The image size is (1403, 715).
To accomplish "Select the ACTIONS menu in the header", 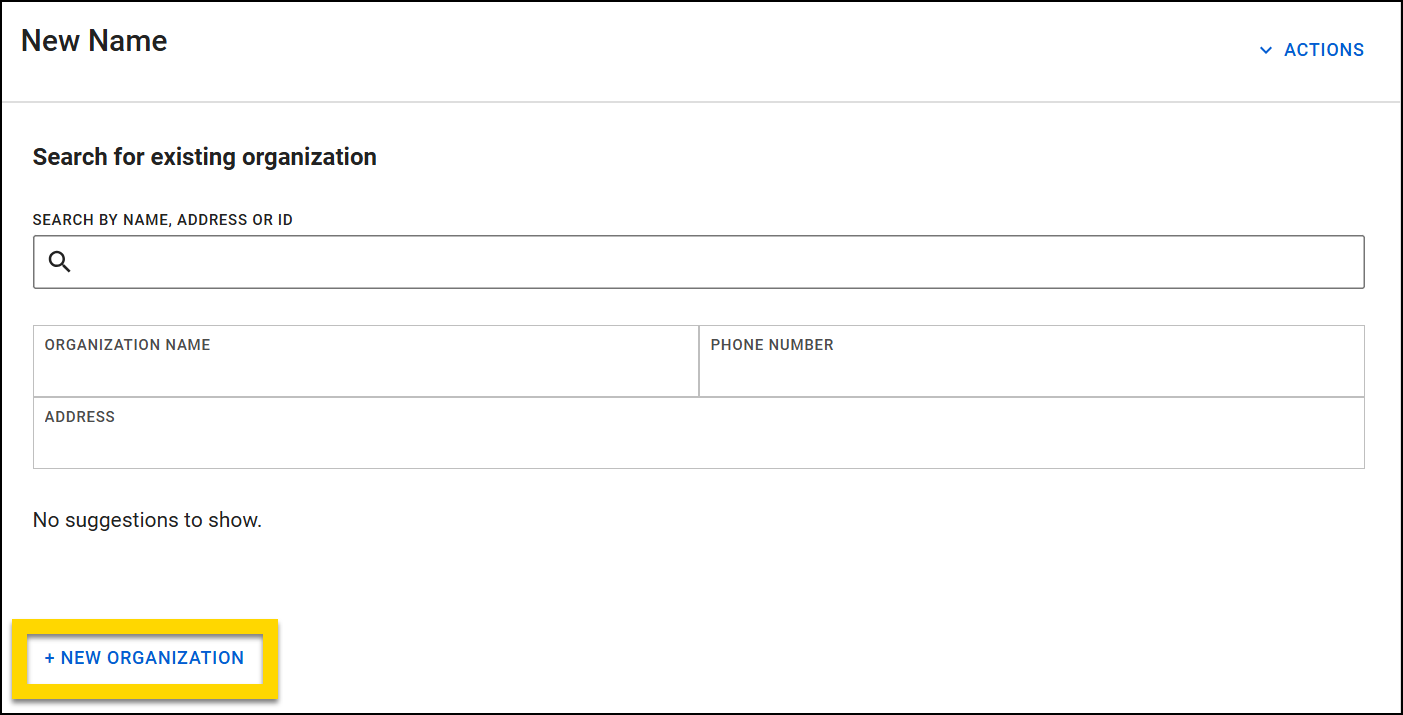I will click(1324, 49).
